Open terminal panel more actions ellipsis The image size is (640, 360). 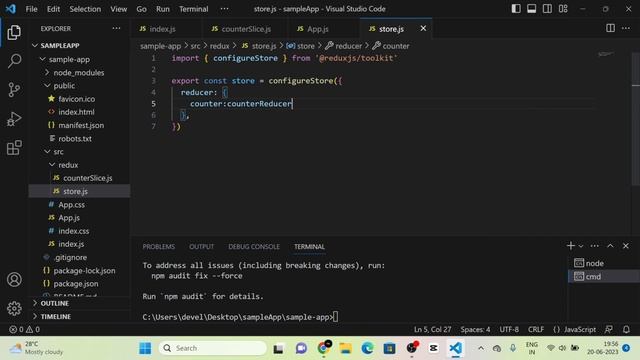click(x=595, y=246)
